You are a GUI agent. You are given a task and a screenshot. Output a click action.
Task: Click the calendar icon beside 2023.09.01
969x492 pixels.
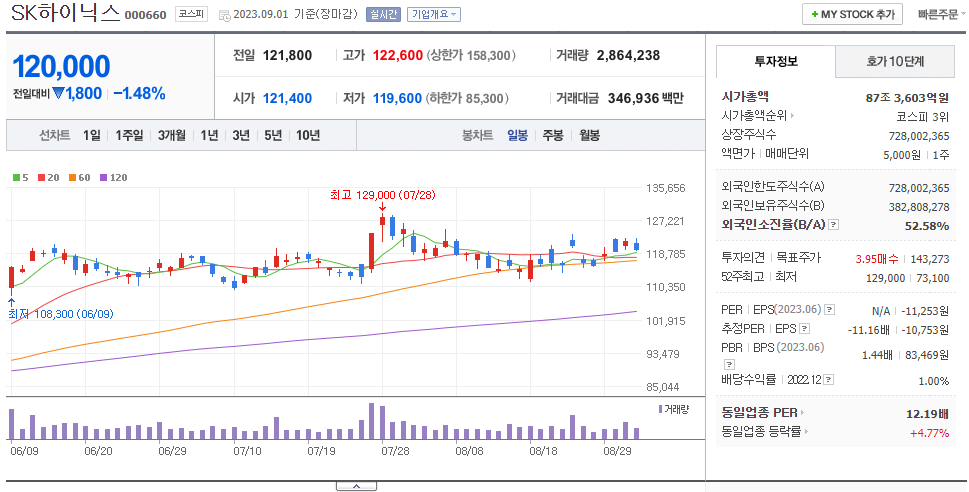224,14
